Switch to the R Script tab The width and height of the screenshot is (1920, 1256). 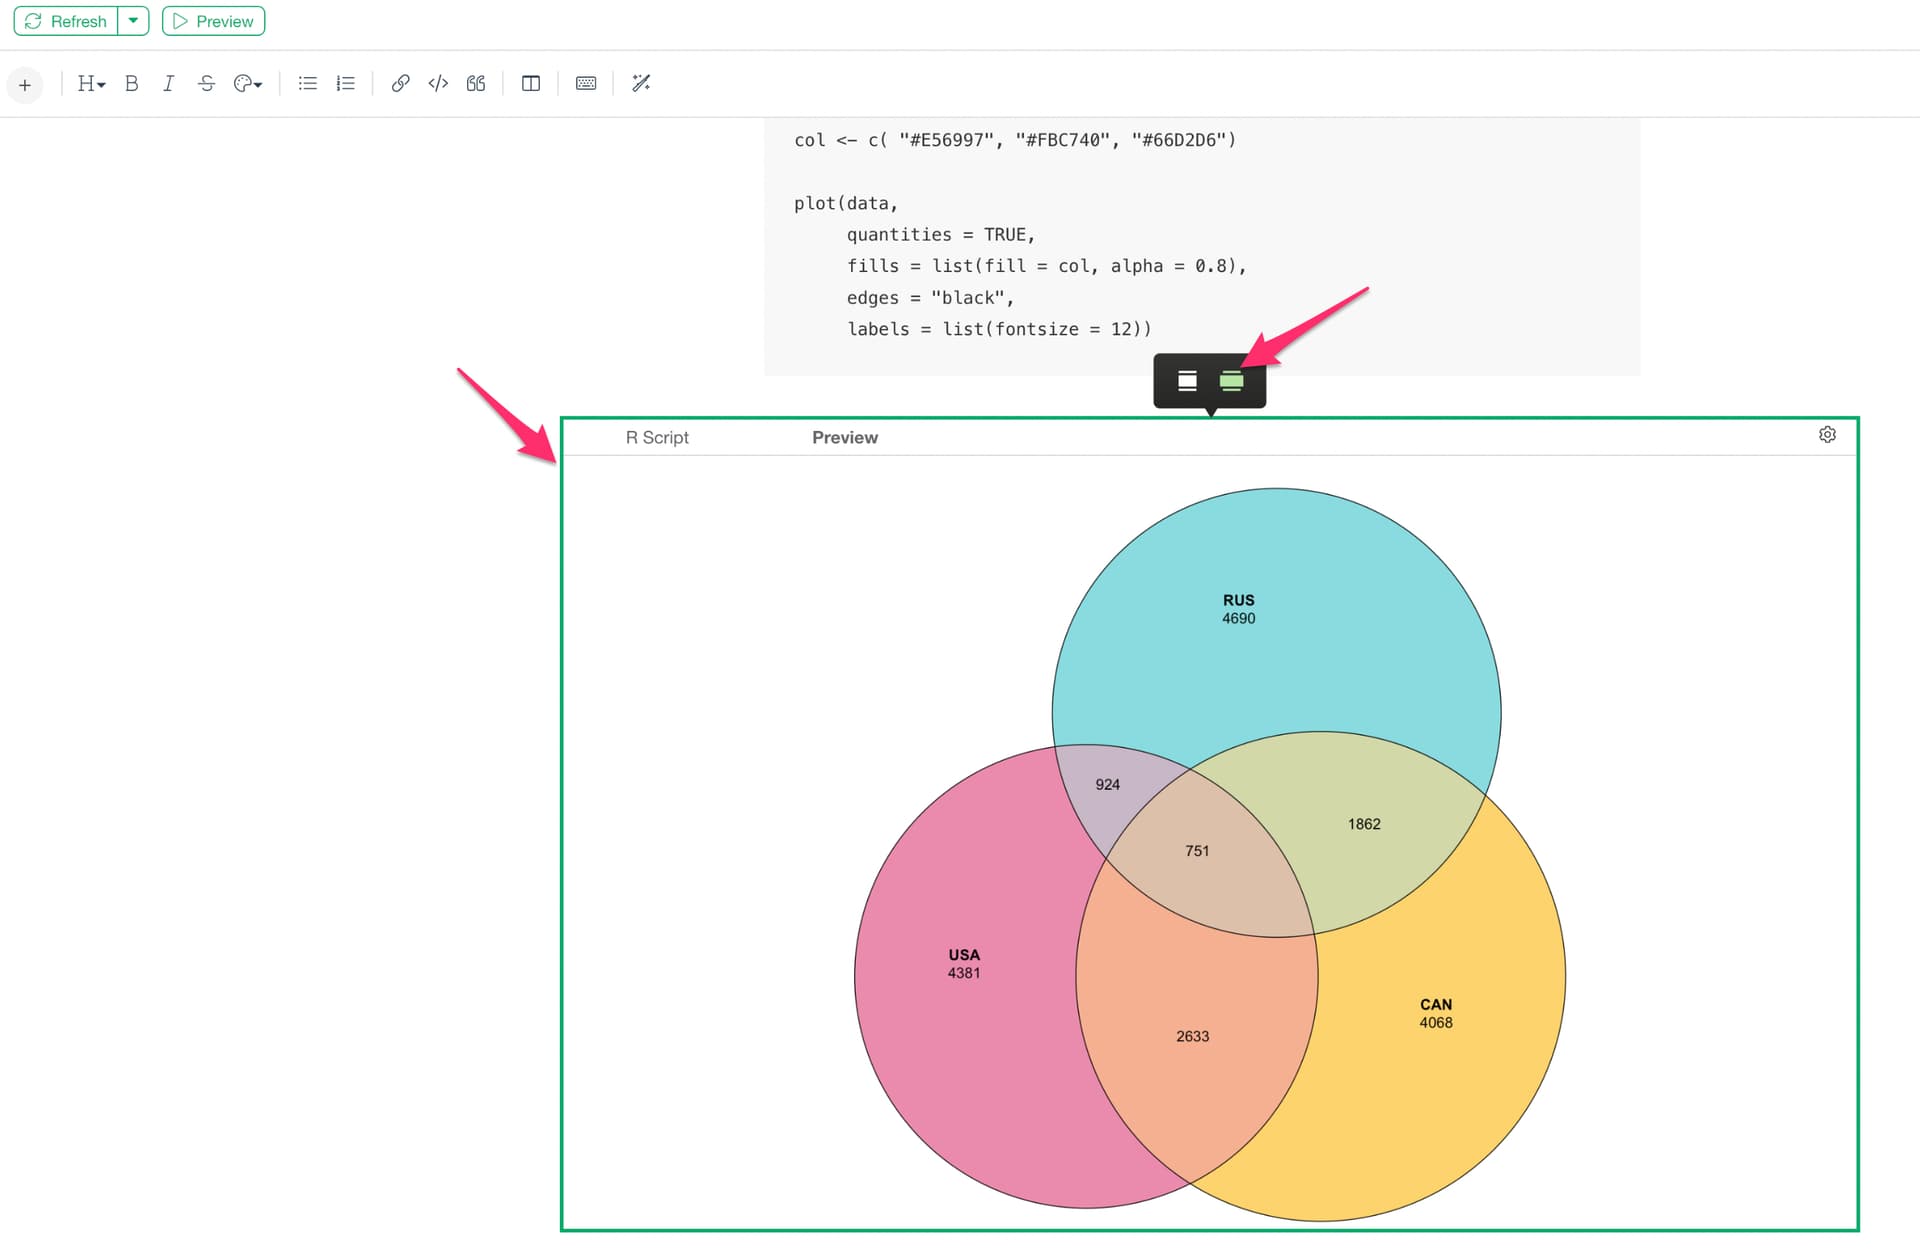657,438
